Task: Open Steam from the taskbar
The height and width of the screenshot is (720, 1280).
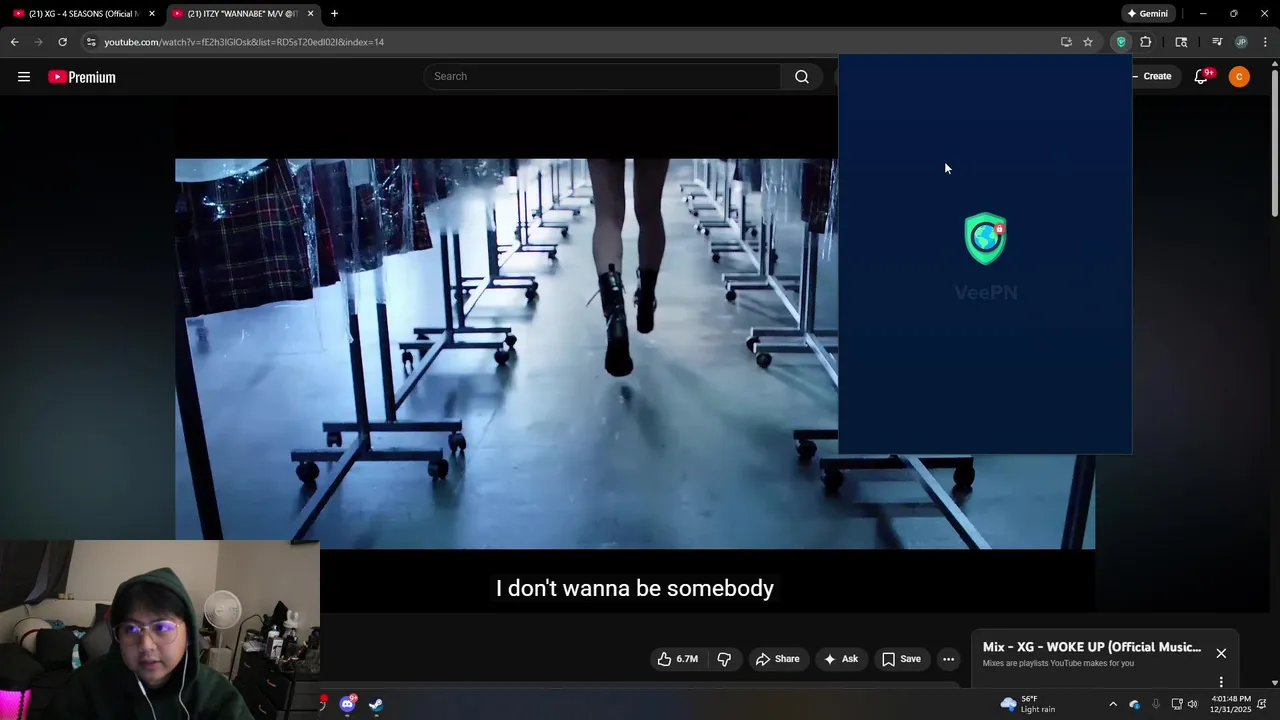Action: 376,704
